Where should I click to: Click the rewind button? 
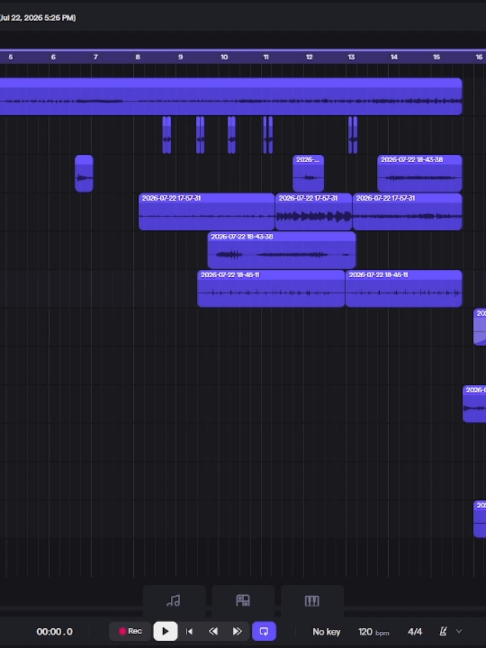(x=213, y=631)
